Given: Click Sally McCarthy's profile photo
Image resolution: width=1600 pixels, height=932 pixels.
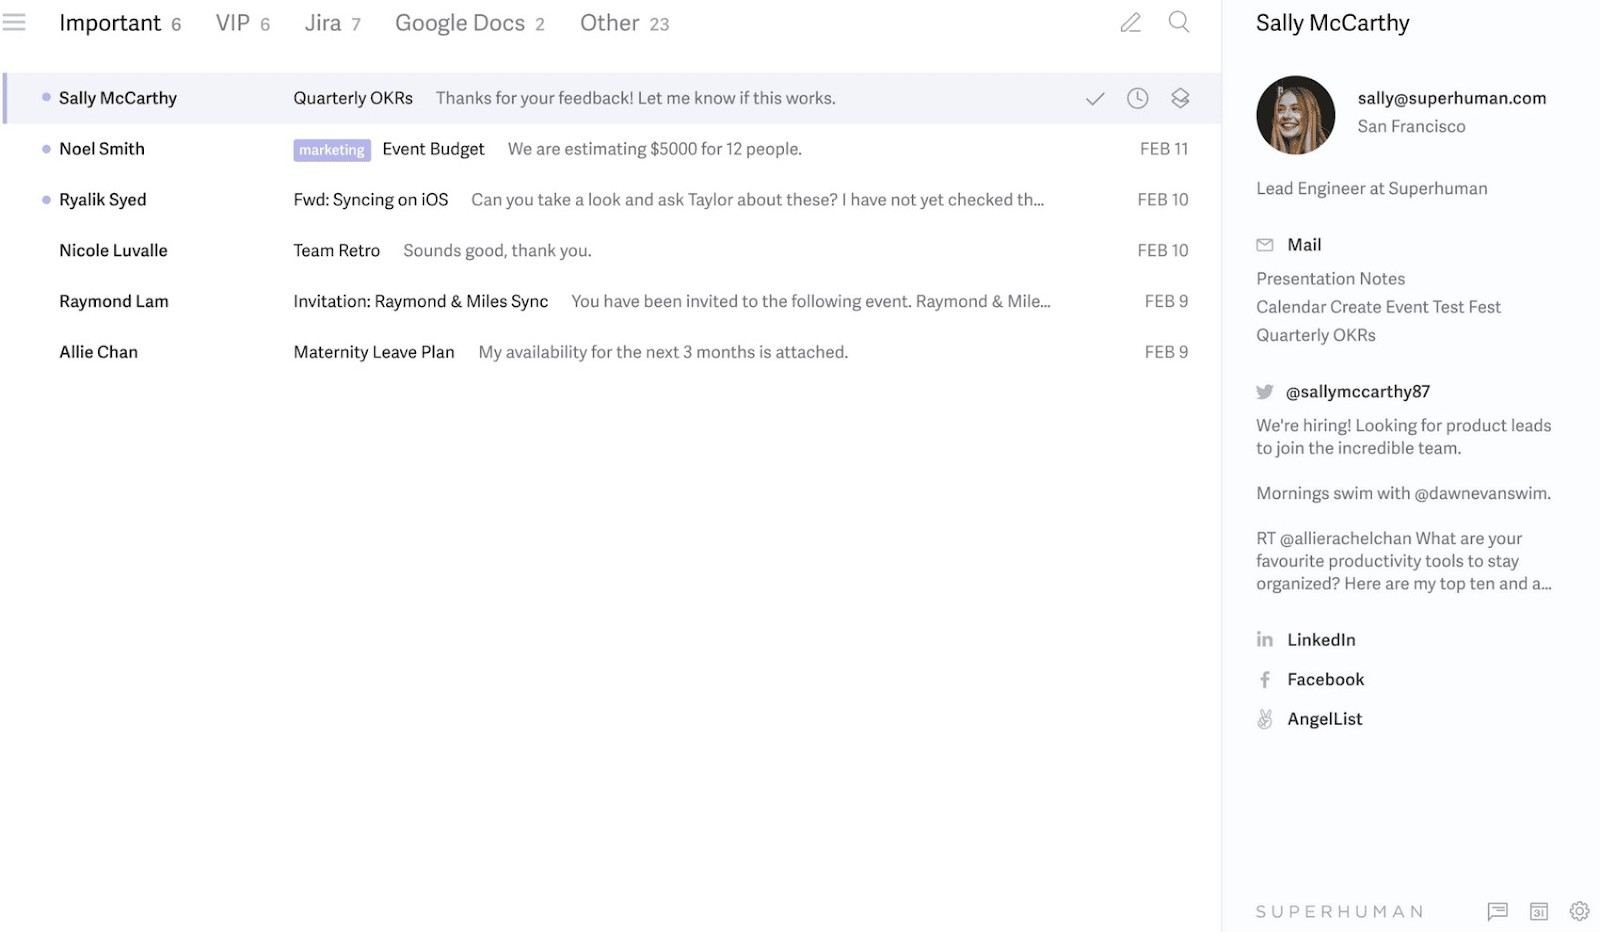Looking at the screenshot, I should coord(1294,114).
